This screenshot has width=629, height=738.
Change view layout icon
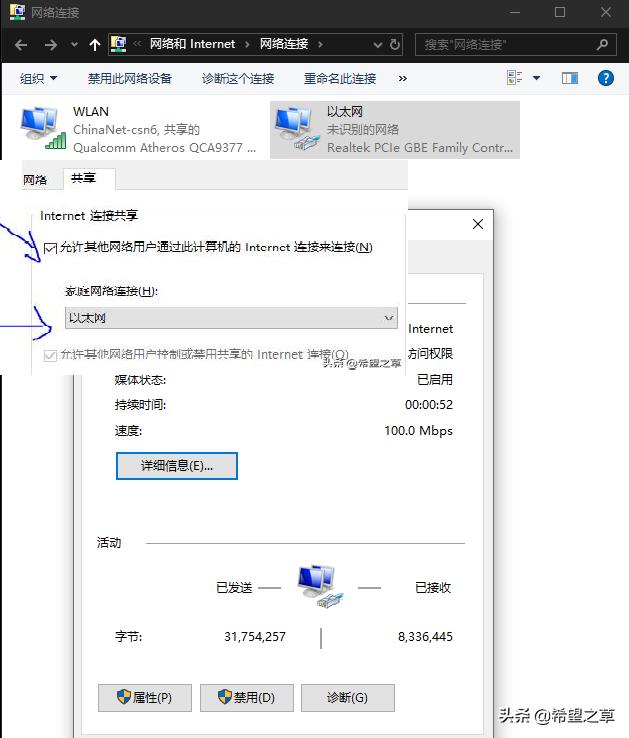[x=515, y=78]
